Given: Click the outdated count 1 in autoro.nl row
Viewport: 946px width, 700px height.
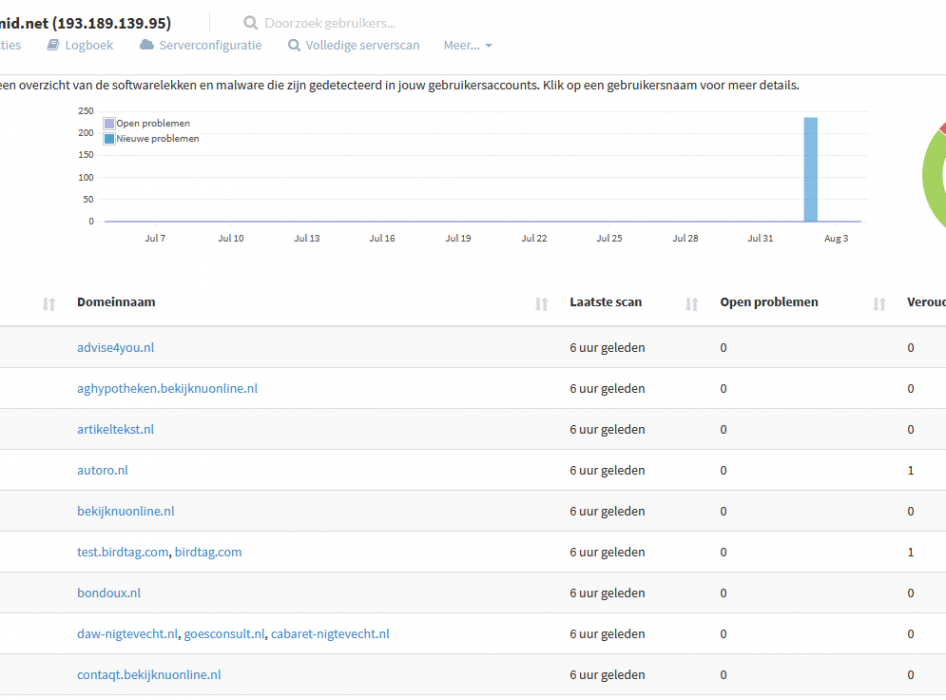Looking at the screenshot, I should click(x=910, y=470).
